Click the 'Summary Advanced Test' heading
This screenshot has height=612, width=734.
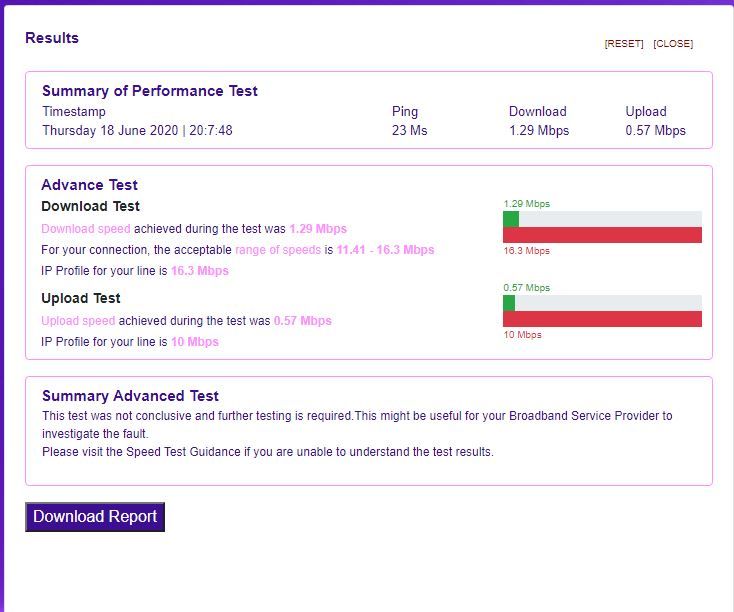tap(130, 396)
